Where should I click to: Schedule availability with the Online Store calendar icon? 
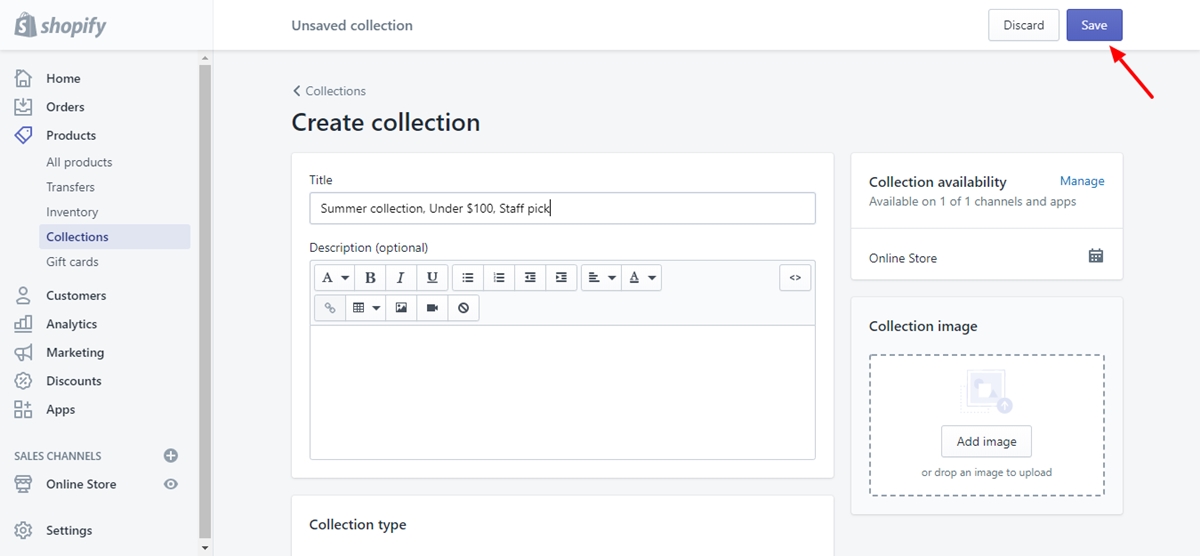1096,256
